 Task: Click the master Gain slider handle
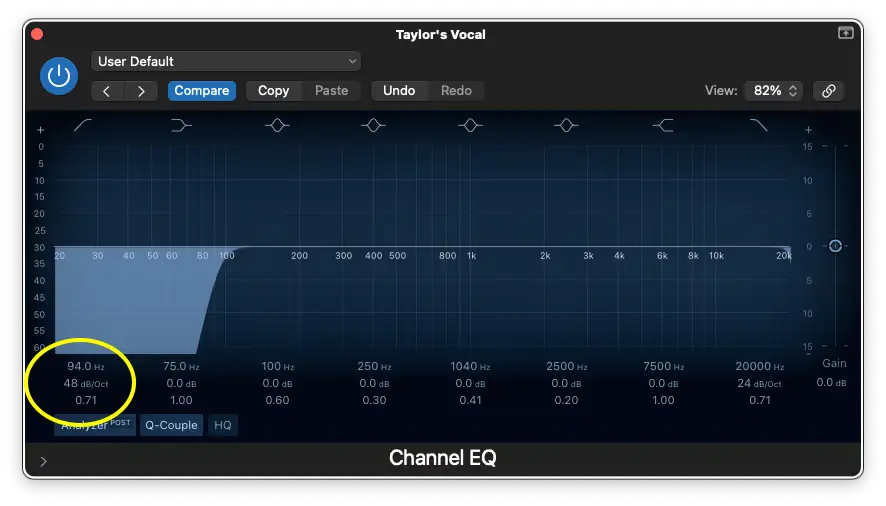[x=835, y=246]
